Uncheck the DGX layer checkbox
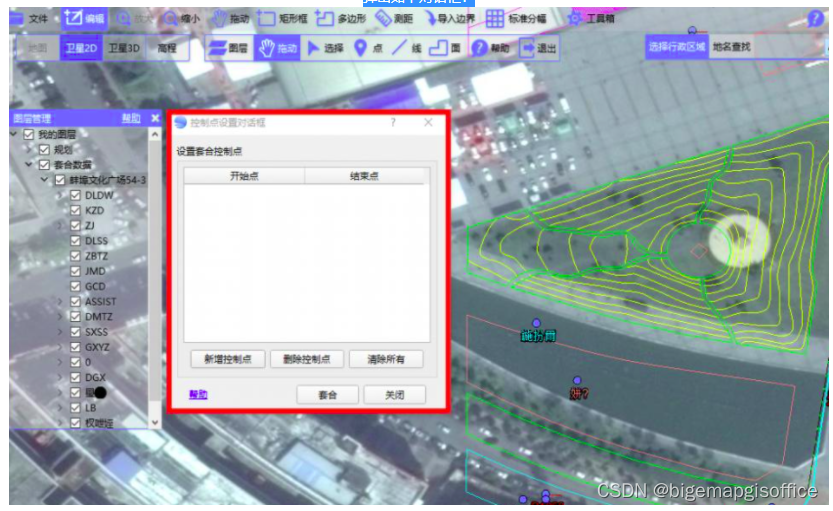Viewport: 833px width, 511px height. pos(75,377)
